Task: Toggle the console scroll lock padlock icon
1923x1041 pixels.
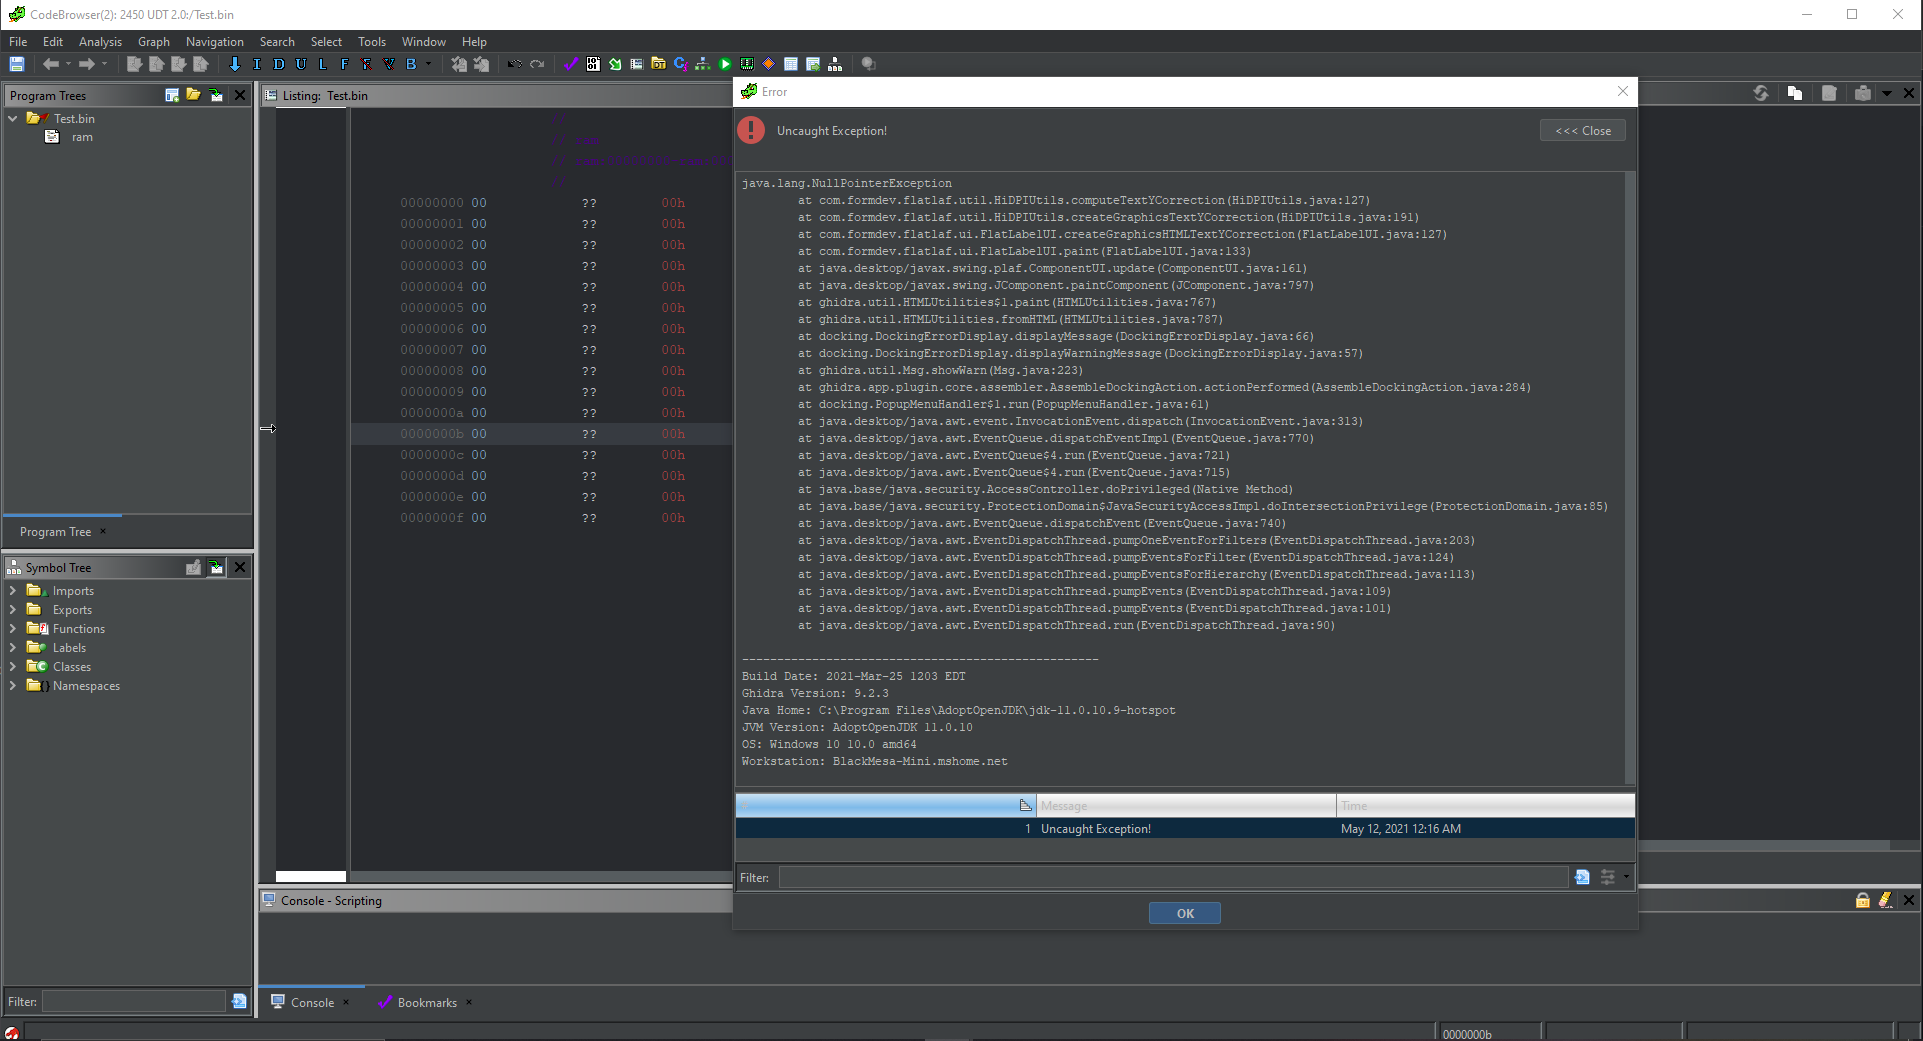Action: coord(1862,900)
